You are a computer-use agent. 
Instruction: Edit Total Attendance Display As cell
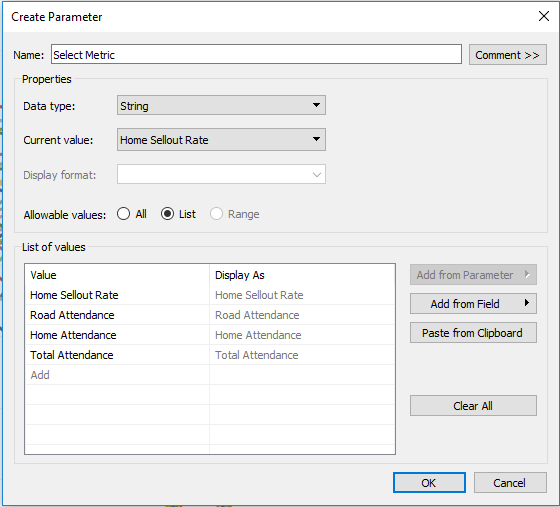tap(302, 355)
